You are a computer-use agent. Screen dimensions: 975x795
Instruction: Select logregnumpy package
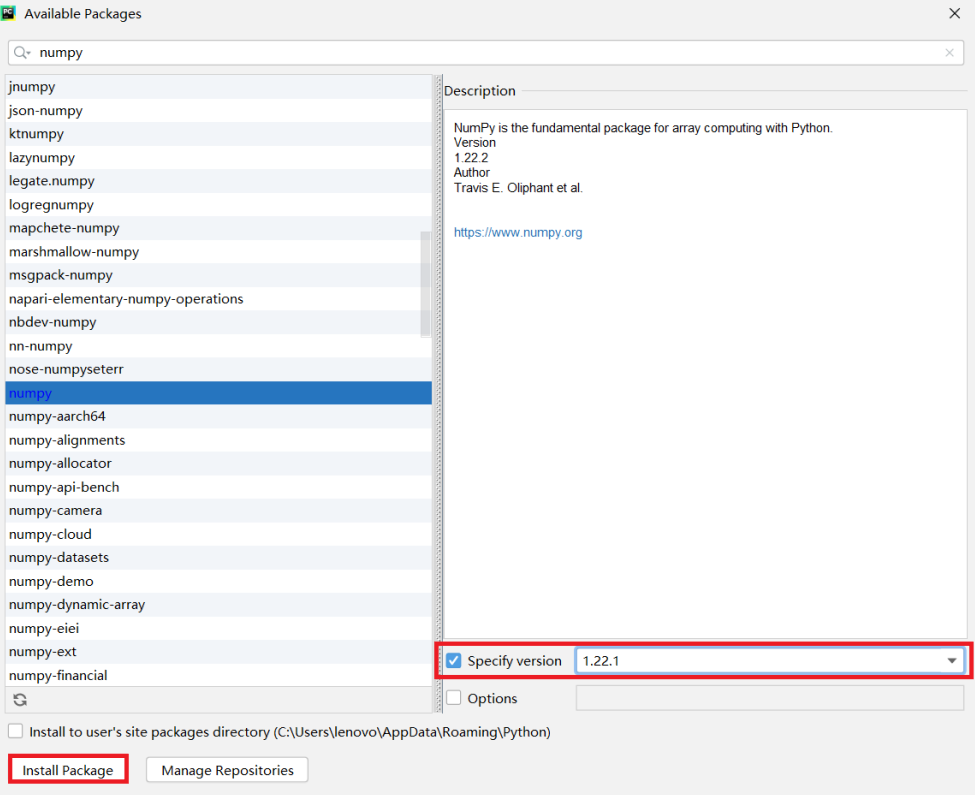point(218,204)
